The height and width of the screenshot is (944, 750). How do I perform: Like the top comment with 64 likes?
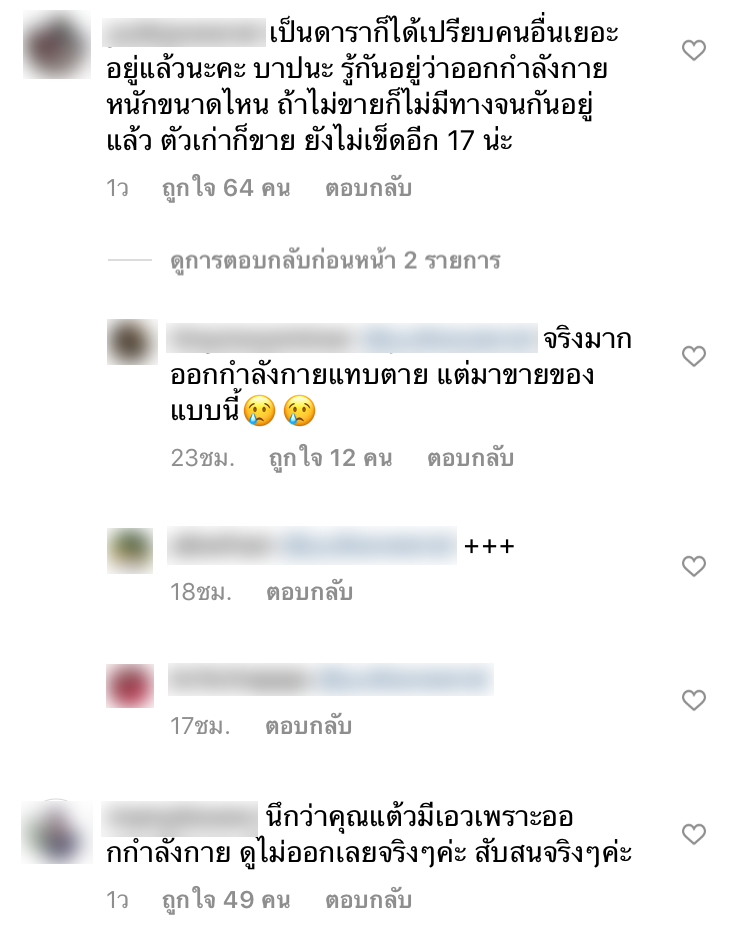693,50
